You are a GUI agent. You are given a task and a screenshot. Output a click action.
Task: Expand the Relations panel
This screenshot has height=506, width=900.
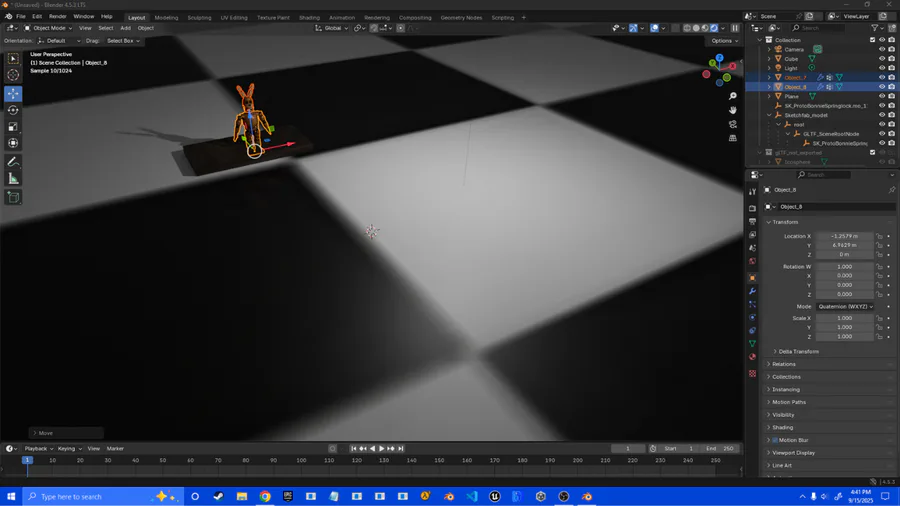pyautogui.click(x=783, y=364)
